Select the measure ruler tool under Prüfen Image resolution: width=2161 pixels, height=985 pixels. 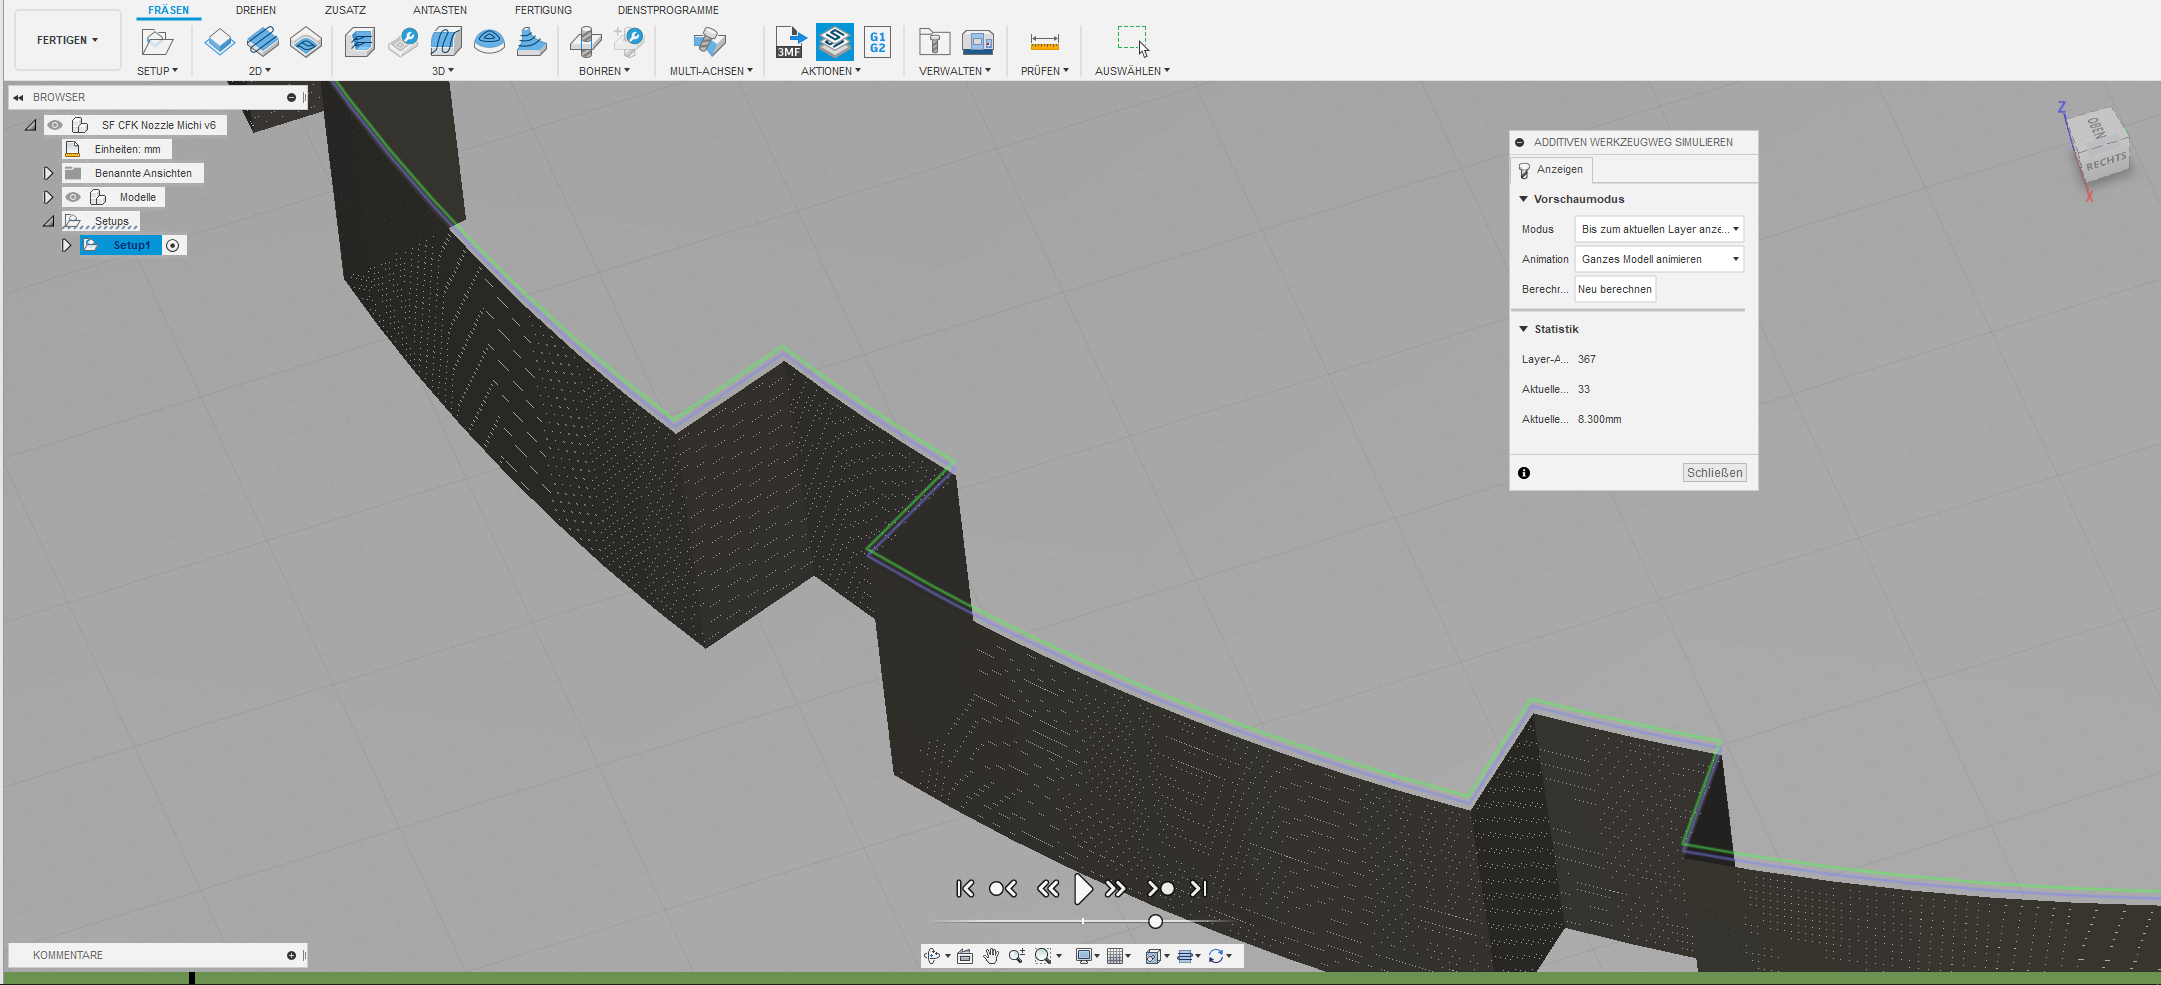(1044, 42)
